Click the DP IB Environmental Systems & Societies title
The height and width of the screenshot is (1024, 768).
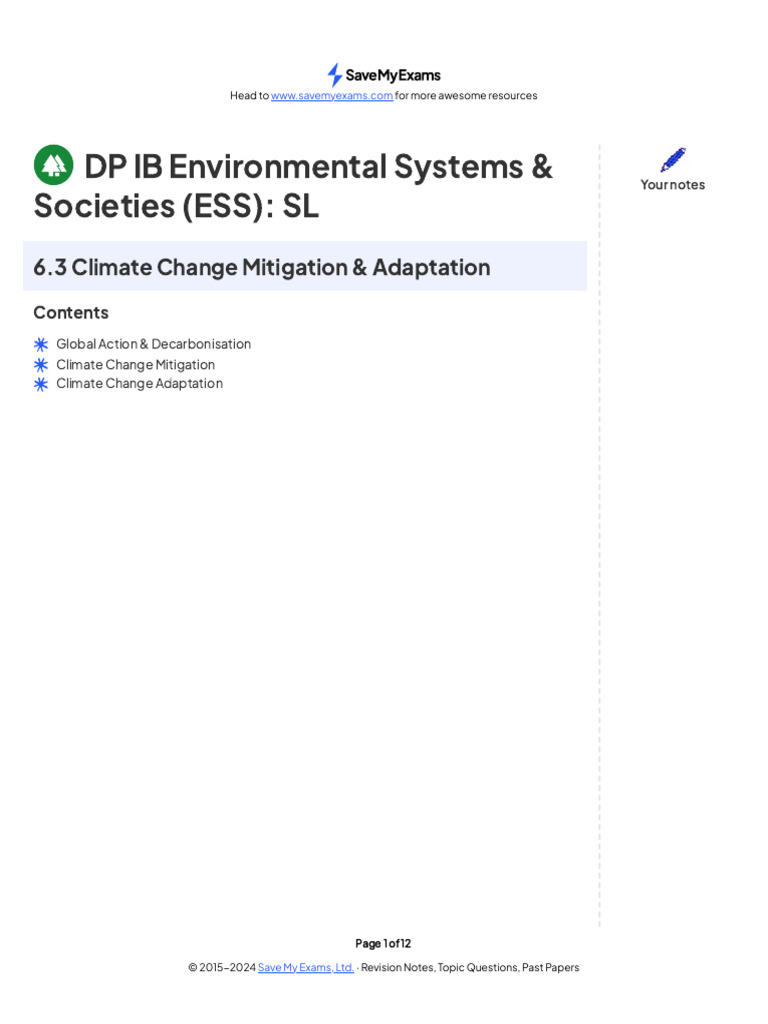pos(293,186)
